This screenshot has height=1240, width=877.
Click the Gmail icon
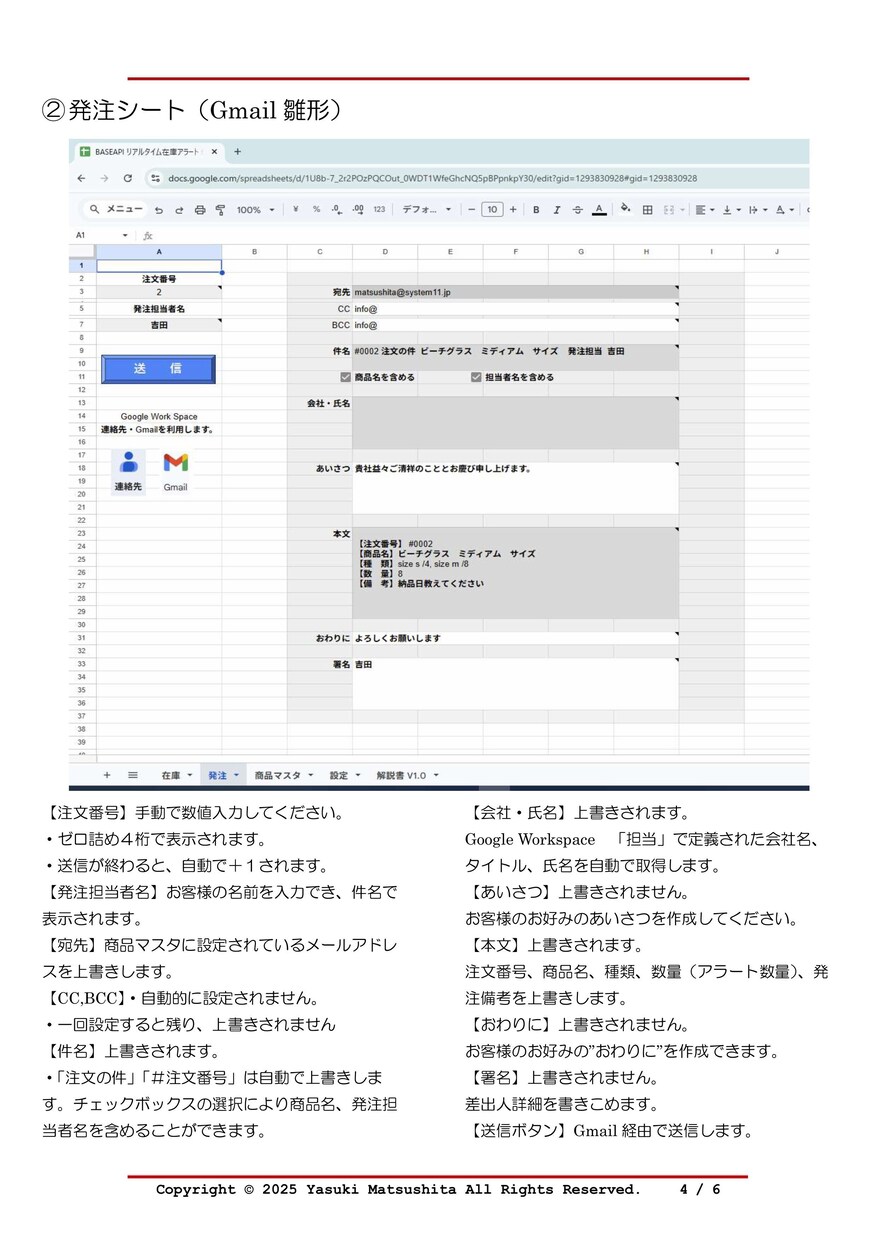pos(175,471)
